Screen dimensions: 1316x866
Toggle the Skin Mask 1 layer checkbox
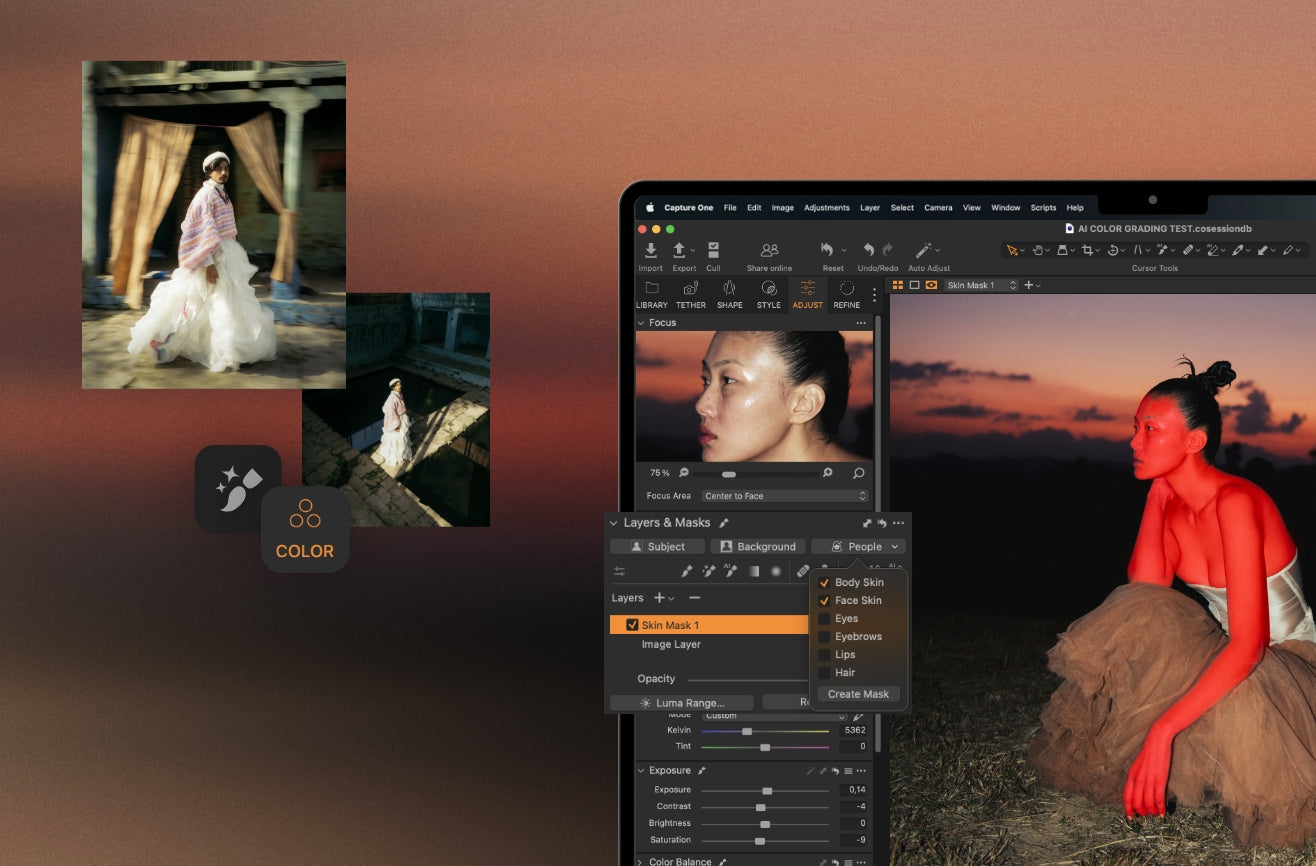(x=632, y=625)
